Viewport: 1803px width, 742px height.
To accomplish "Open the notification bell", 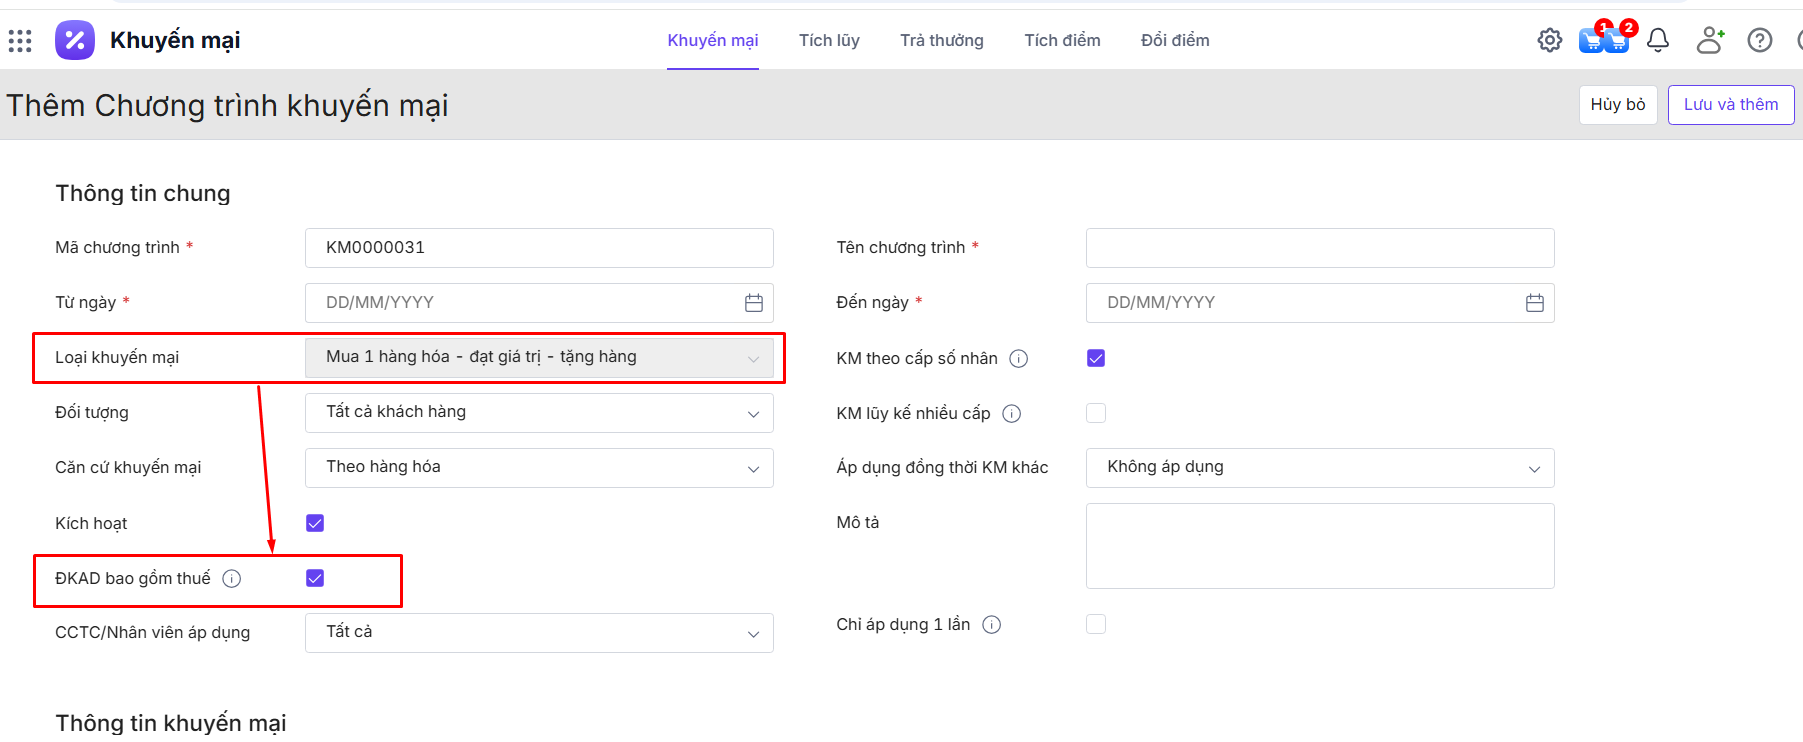I will [1658, 40].
